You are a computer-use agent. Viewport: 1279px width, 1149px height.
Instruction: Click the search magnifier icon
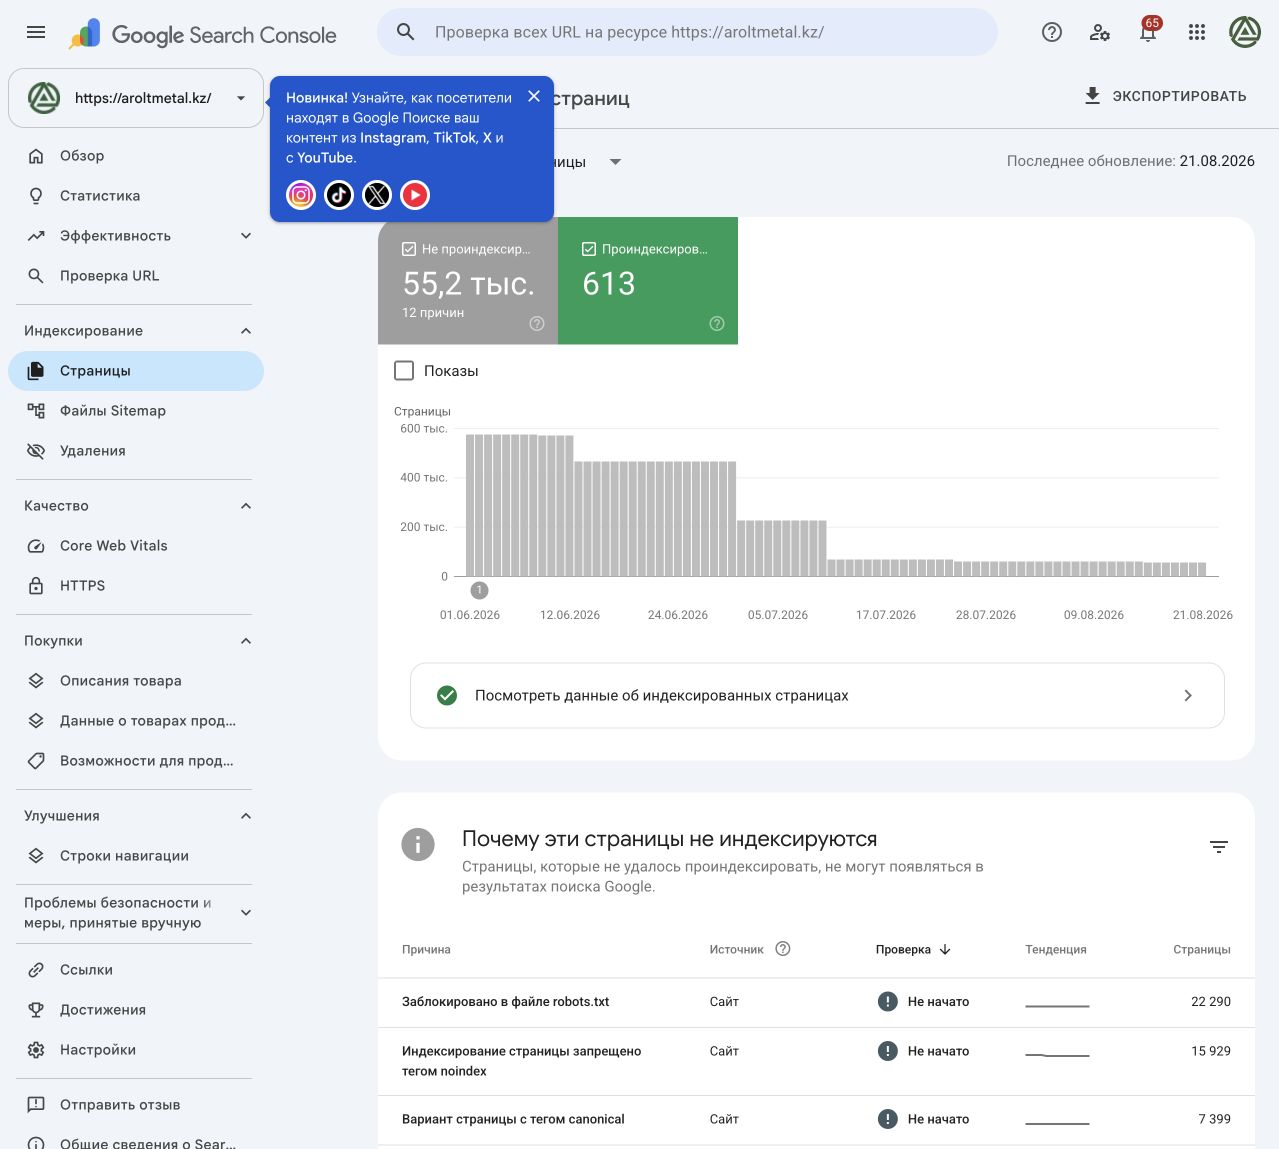pos(406,32)
